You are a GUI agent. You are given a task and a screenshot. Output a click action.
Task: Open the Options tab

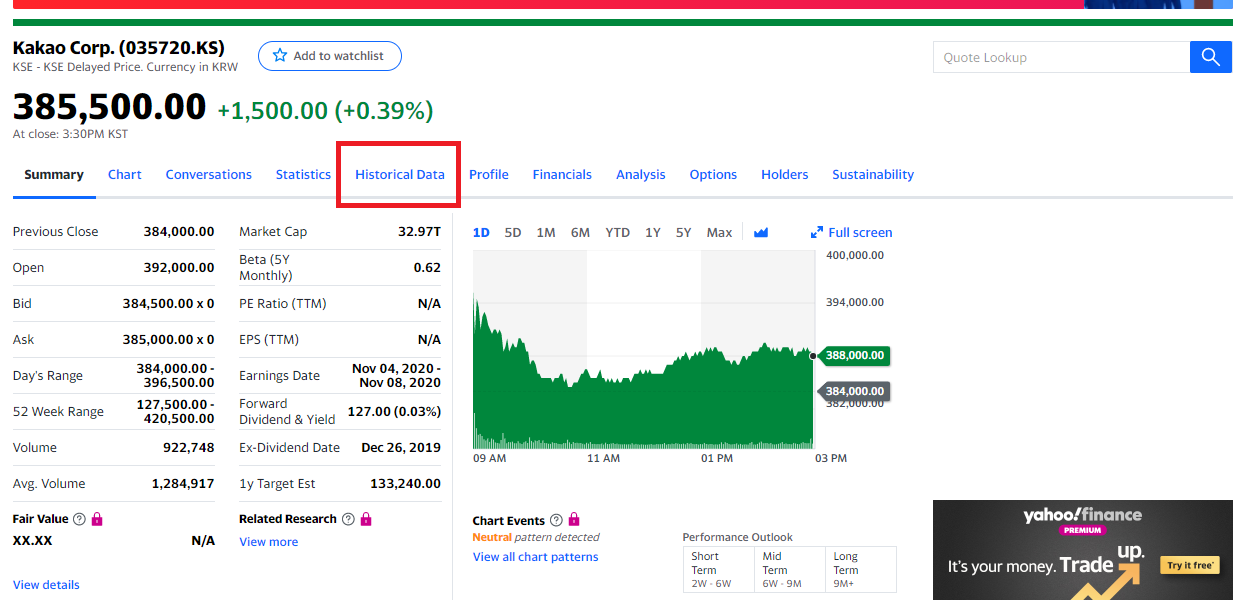[x=713, y=174]
